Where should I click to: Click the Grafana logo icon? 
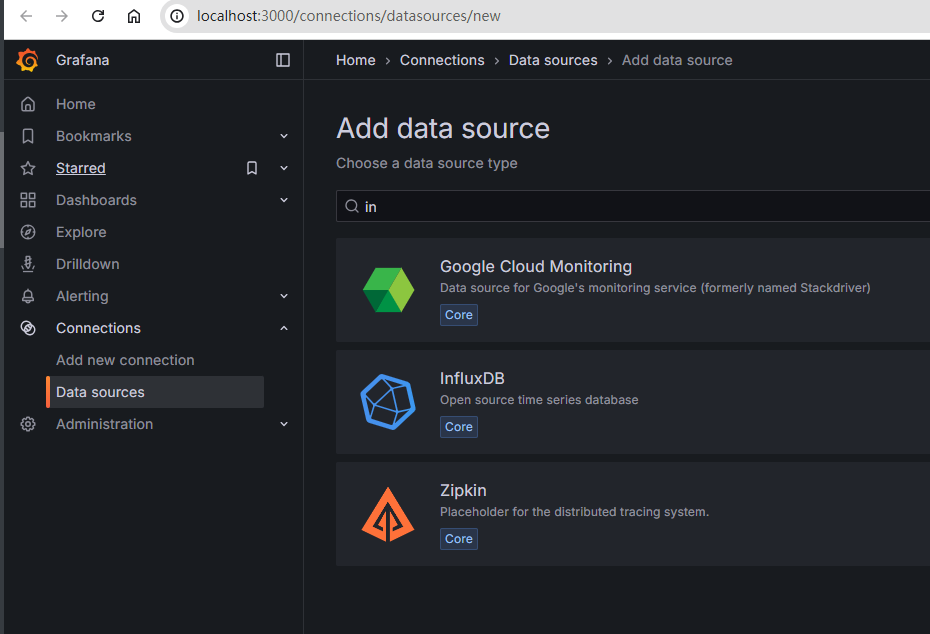28,60
